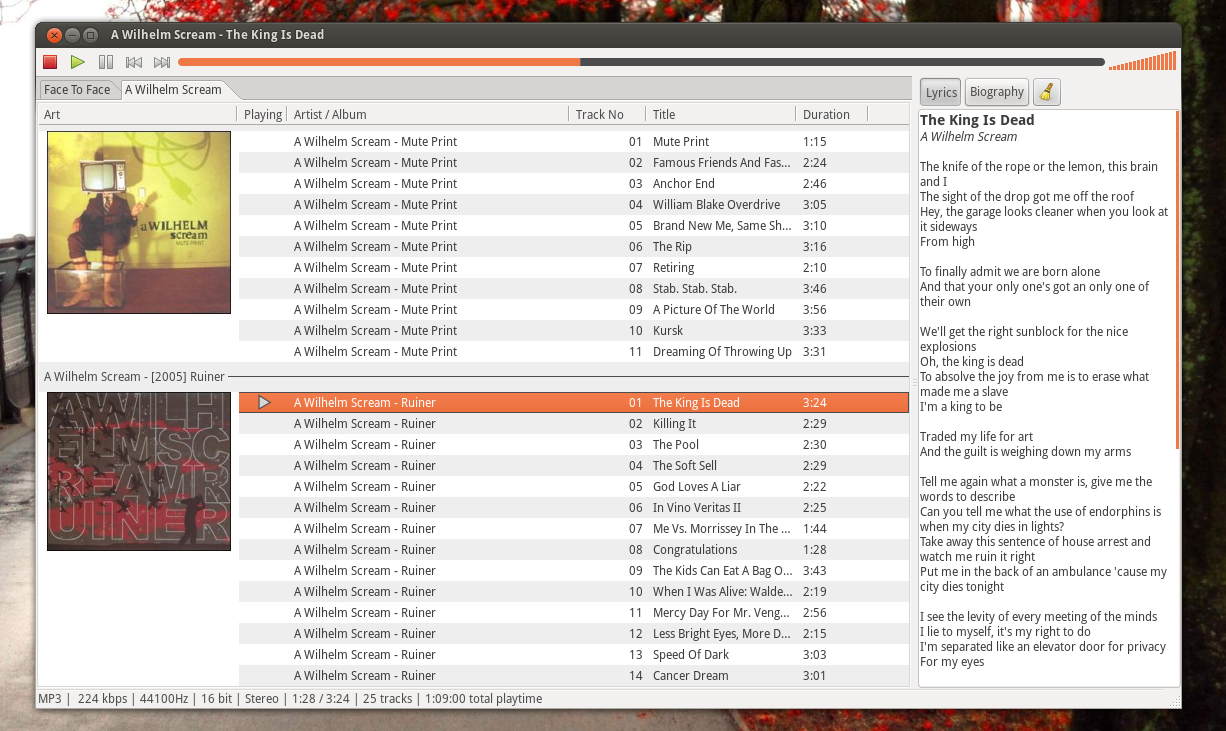
Task: Sort by the Art column header
Action: [138, 114]
